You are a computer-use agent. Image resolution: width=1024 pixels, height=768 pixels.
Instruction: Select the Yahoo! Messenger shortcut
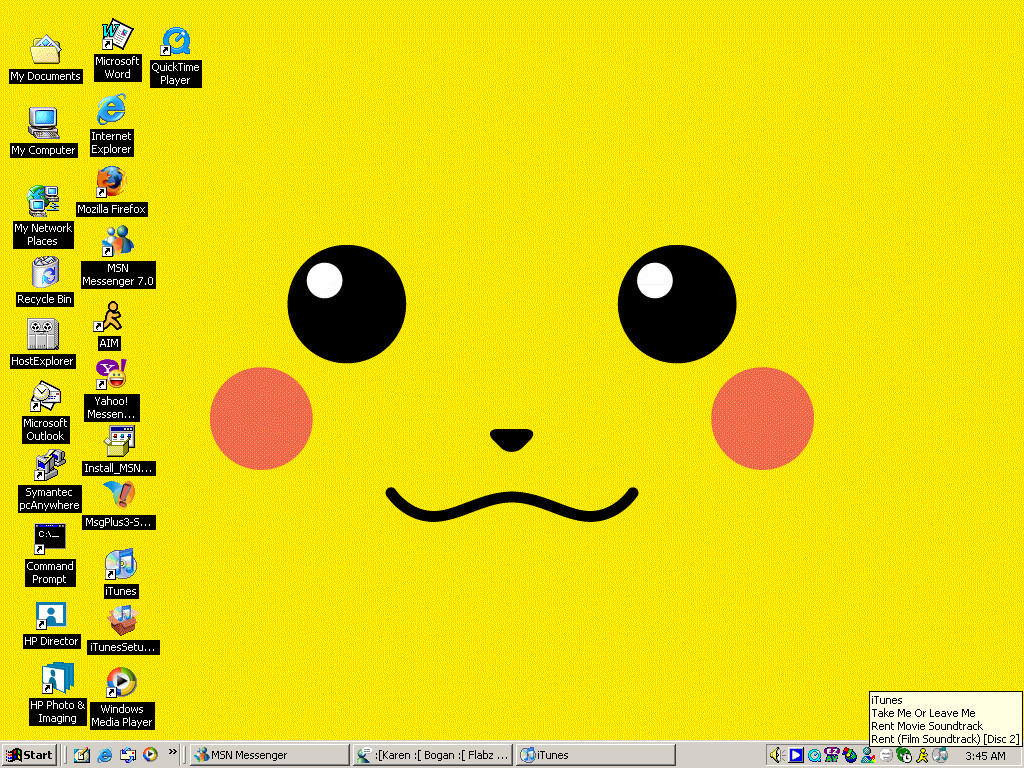pos(111,390)
